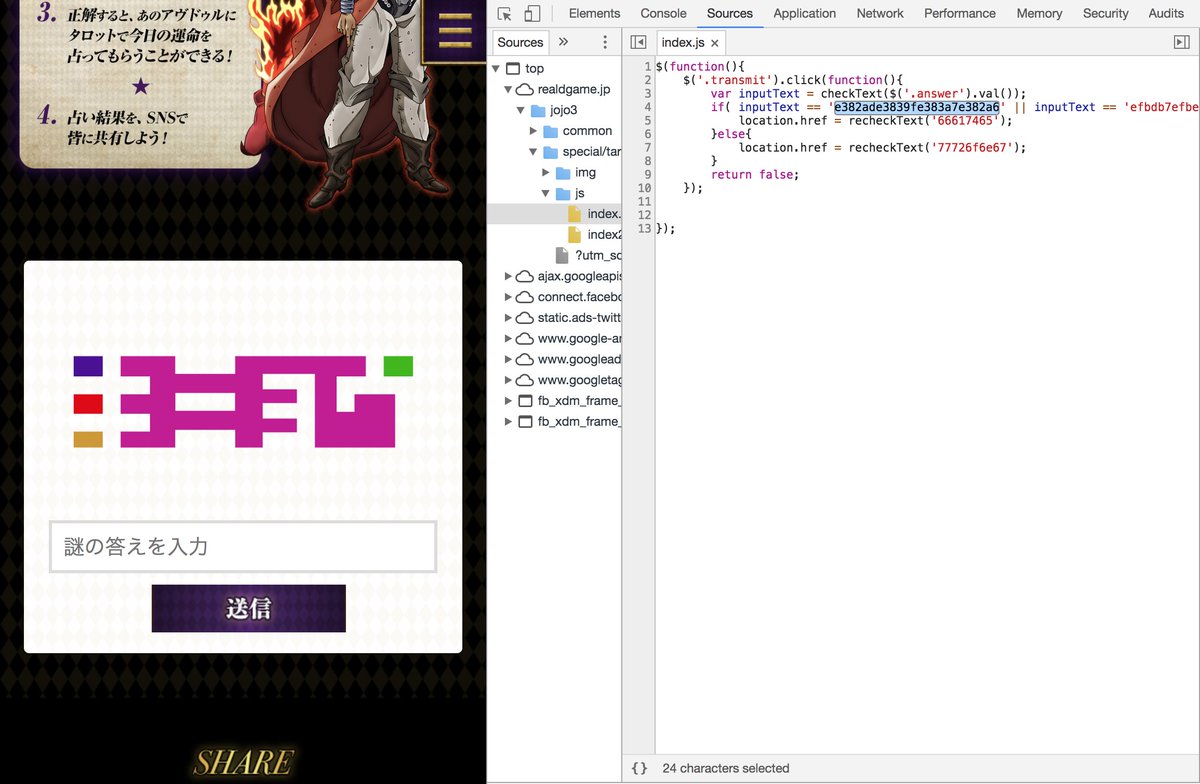
Task: Click the common folder icon
Action: pyautogui.click(x=550, y=131)
